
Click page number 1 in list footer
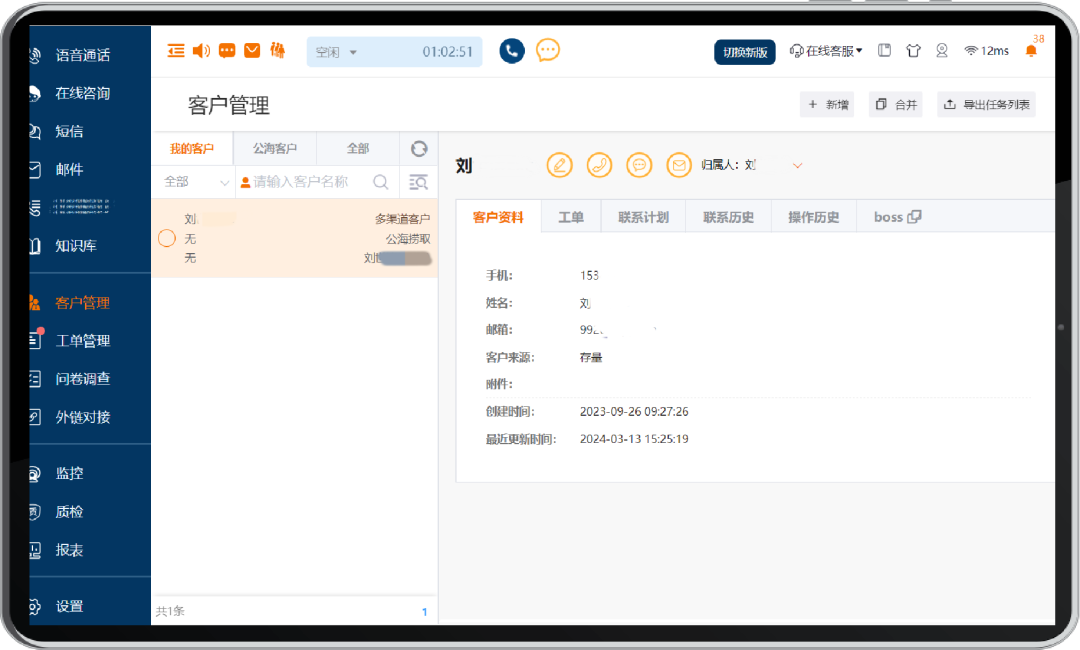[x=424, y=611]
